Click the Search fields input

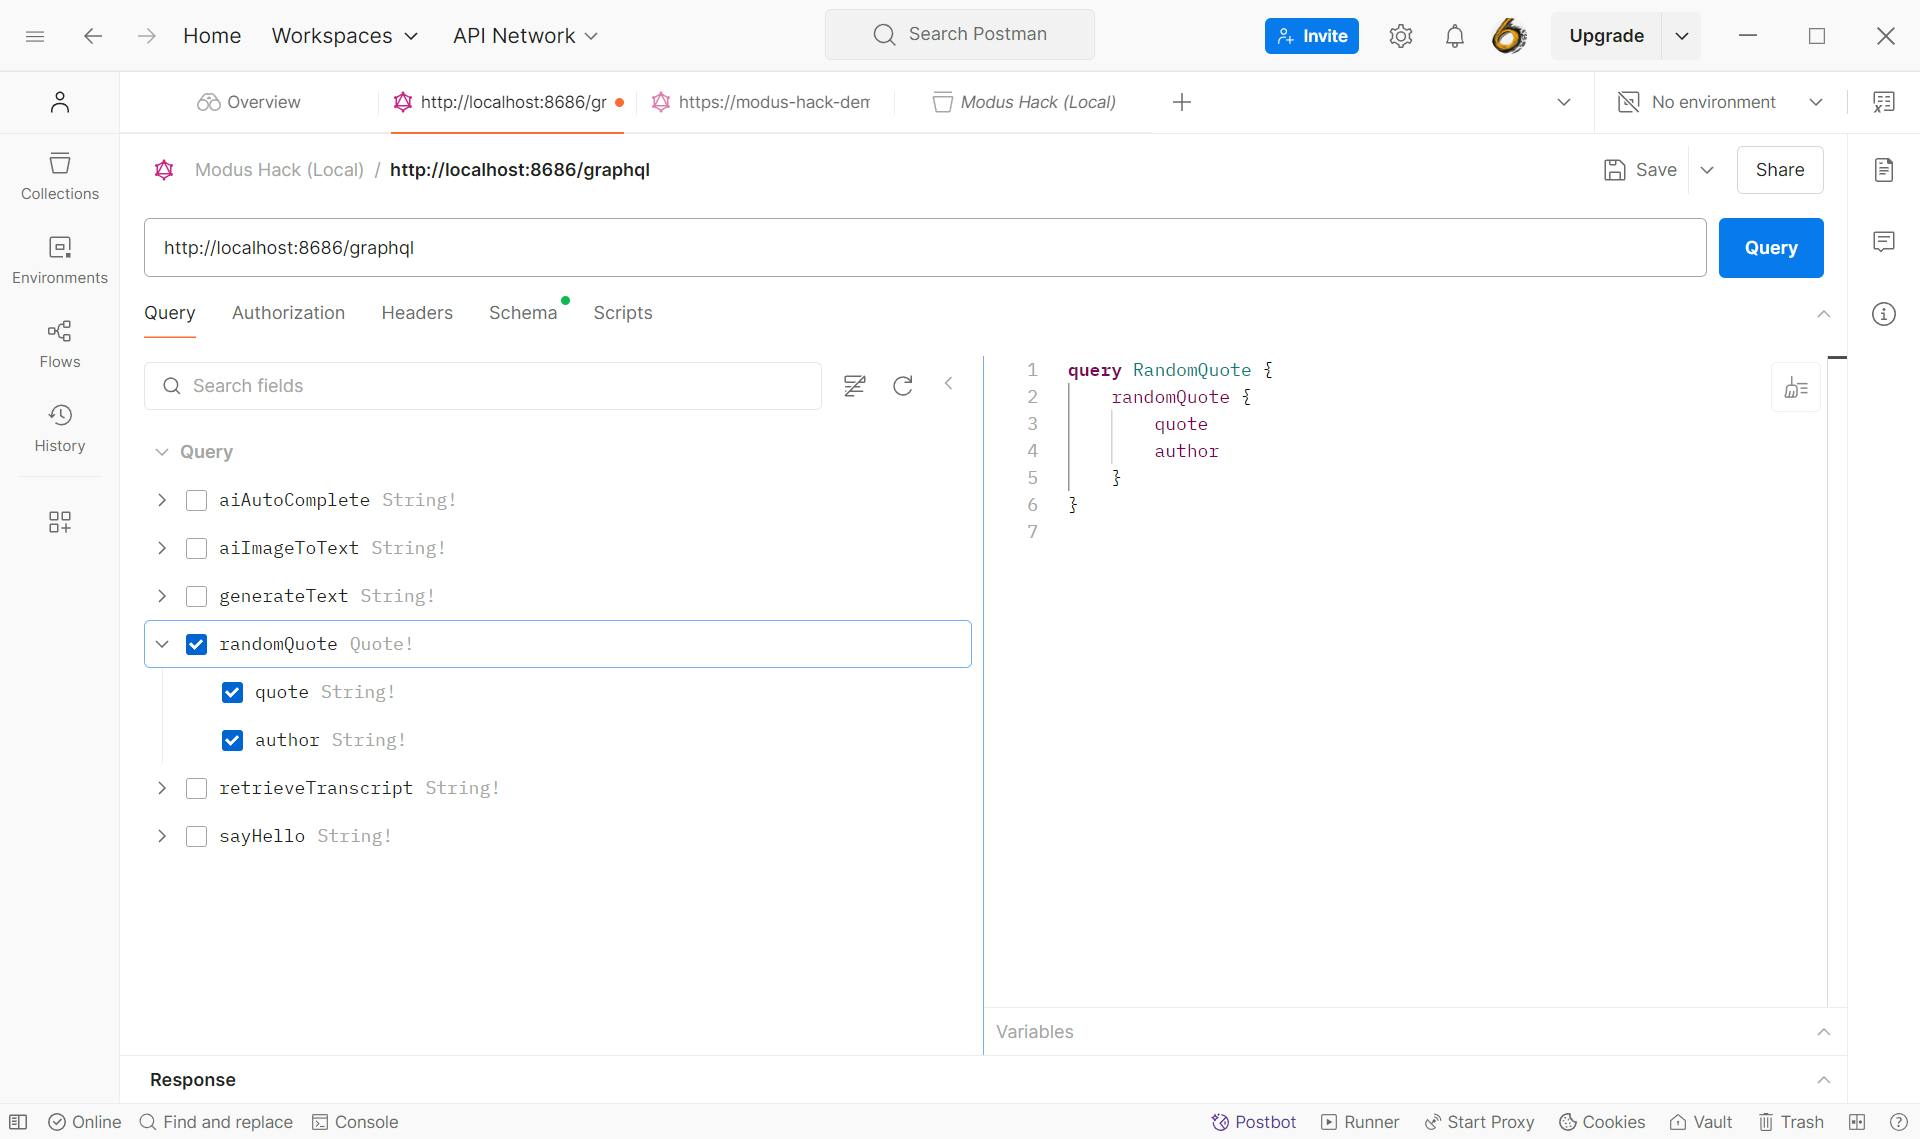tap(483, 386)
